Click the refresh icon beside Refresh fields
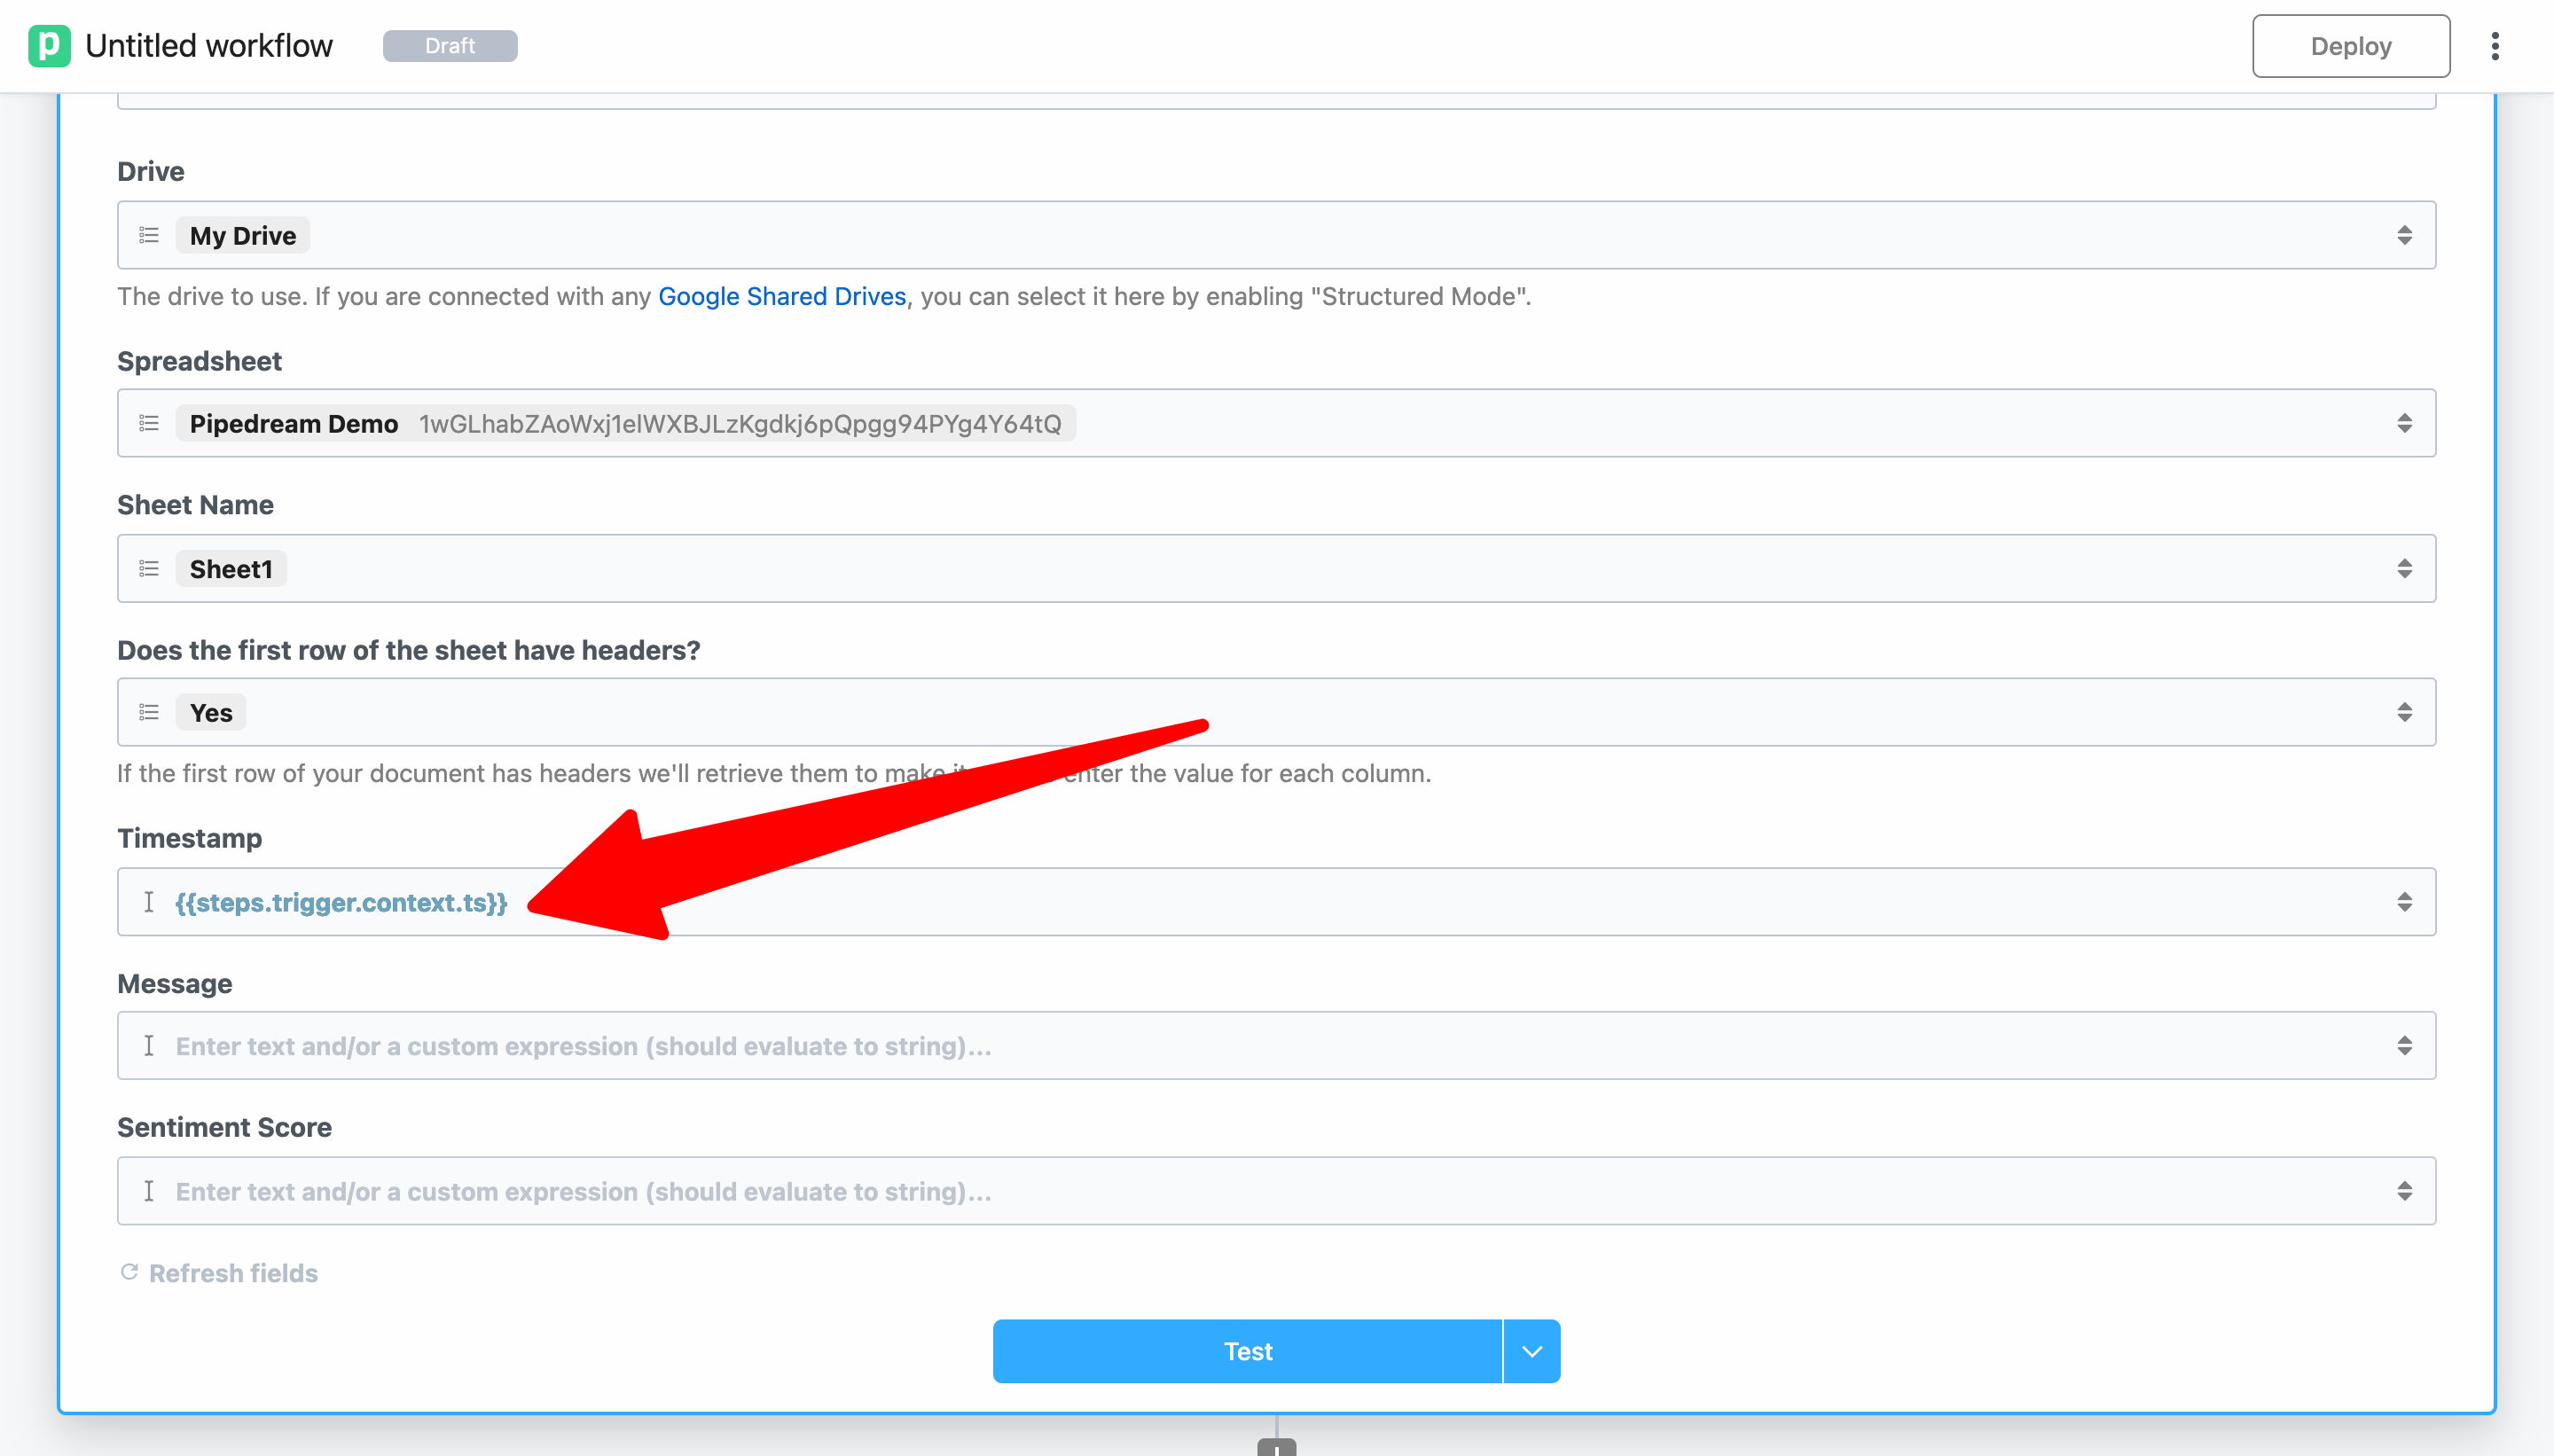The image size is (2554, 1456). (129, 1272)
